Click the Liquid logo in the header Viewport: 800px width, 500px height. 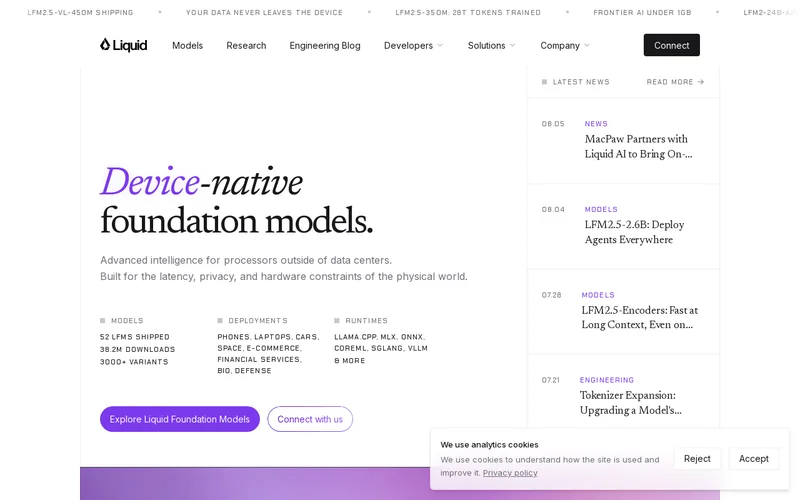pyautogui.click(x=123, y=45)
